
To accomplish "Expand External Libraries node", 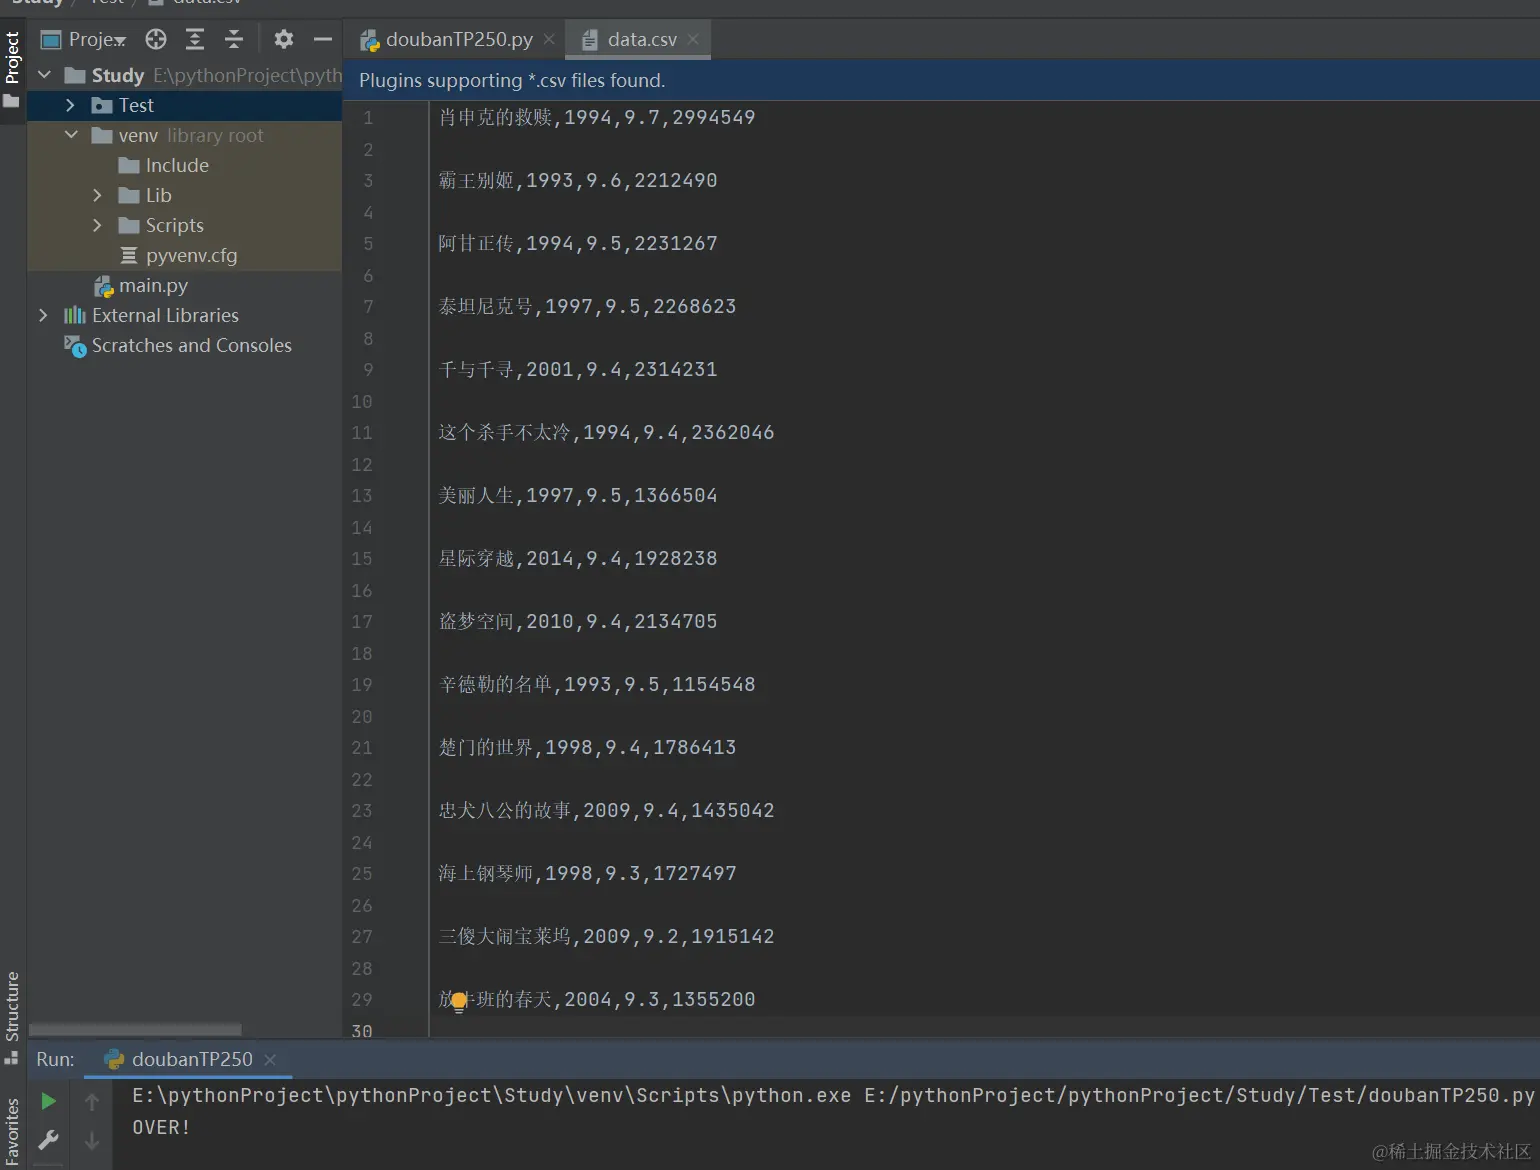I will click(x=43, y=315).
